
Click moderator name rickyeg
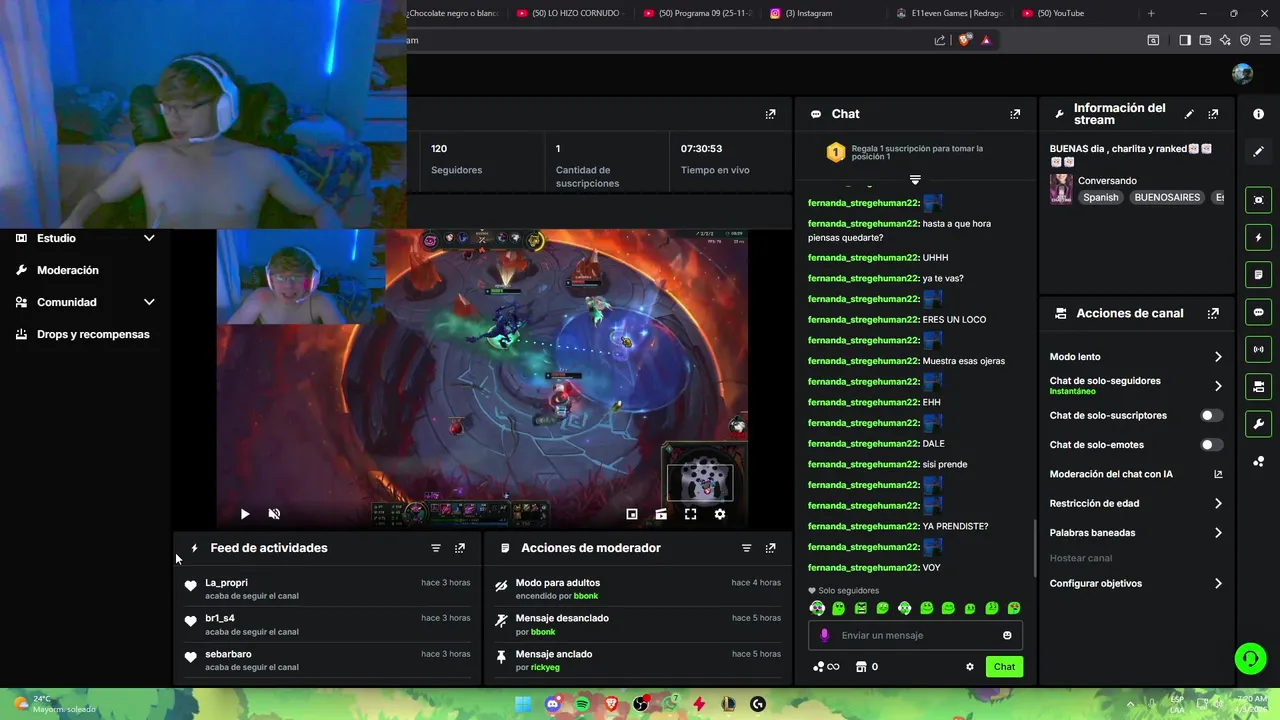[545, 667]
